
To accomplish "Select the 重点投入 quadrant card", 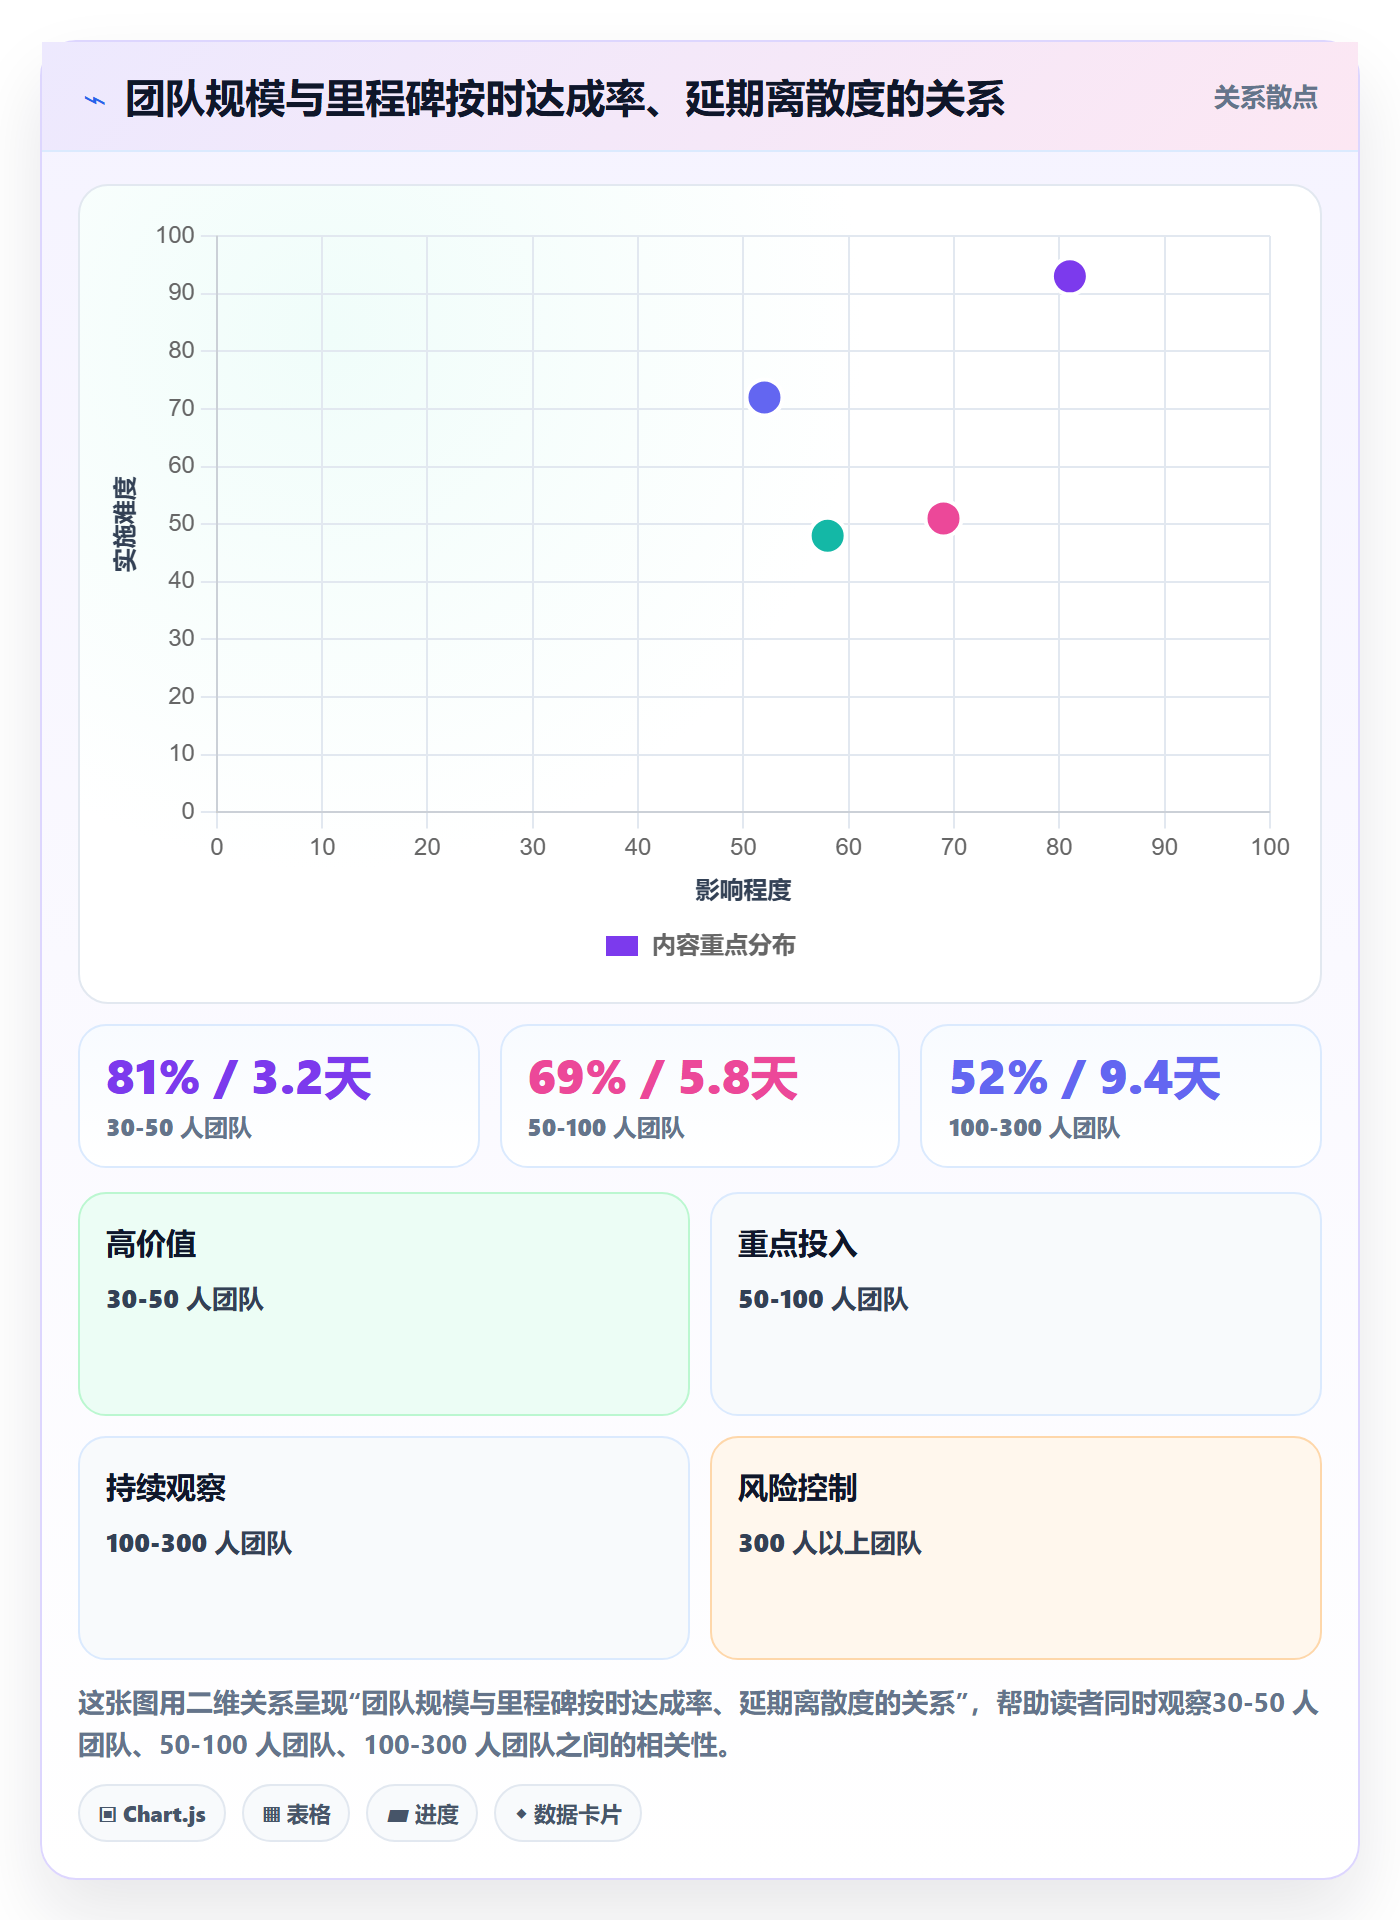I will click(x=1016, y=1304).
